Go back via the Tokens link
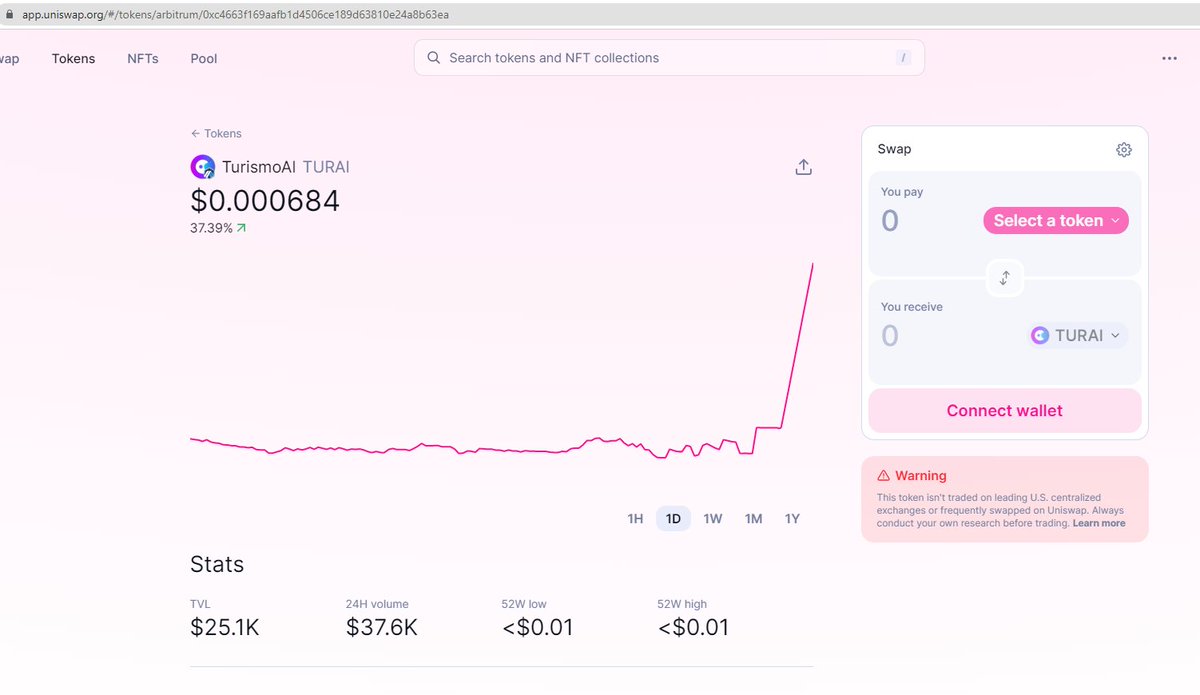The height and width of the screenshot is (695, 1200). tap(216, 134)
